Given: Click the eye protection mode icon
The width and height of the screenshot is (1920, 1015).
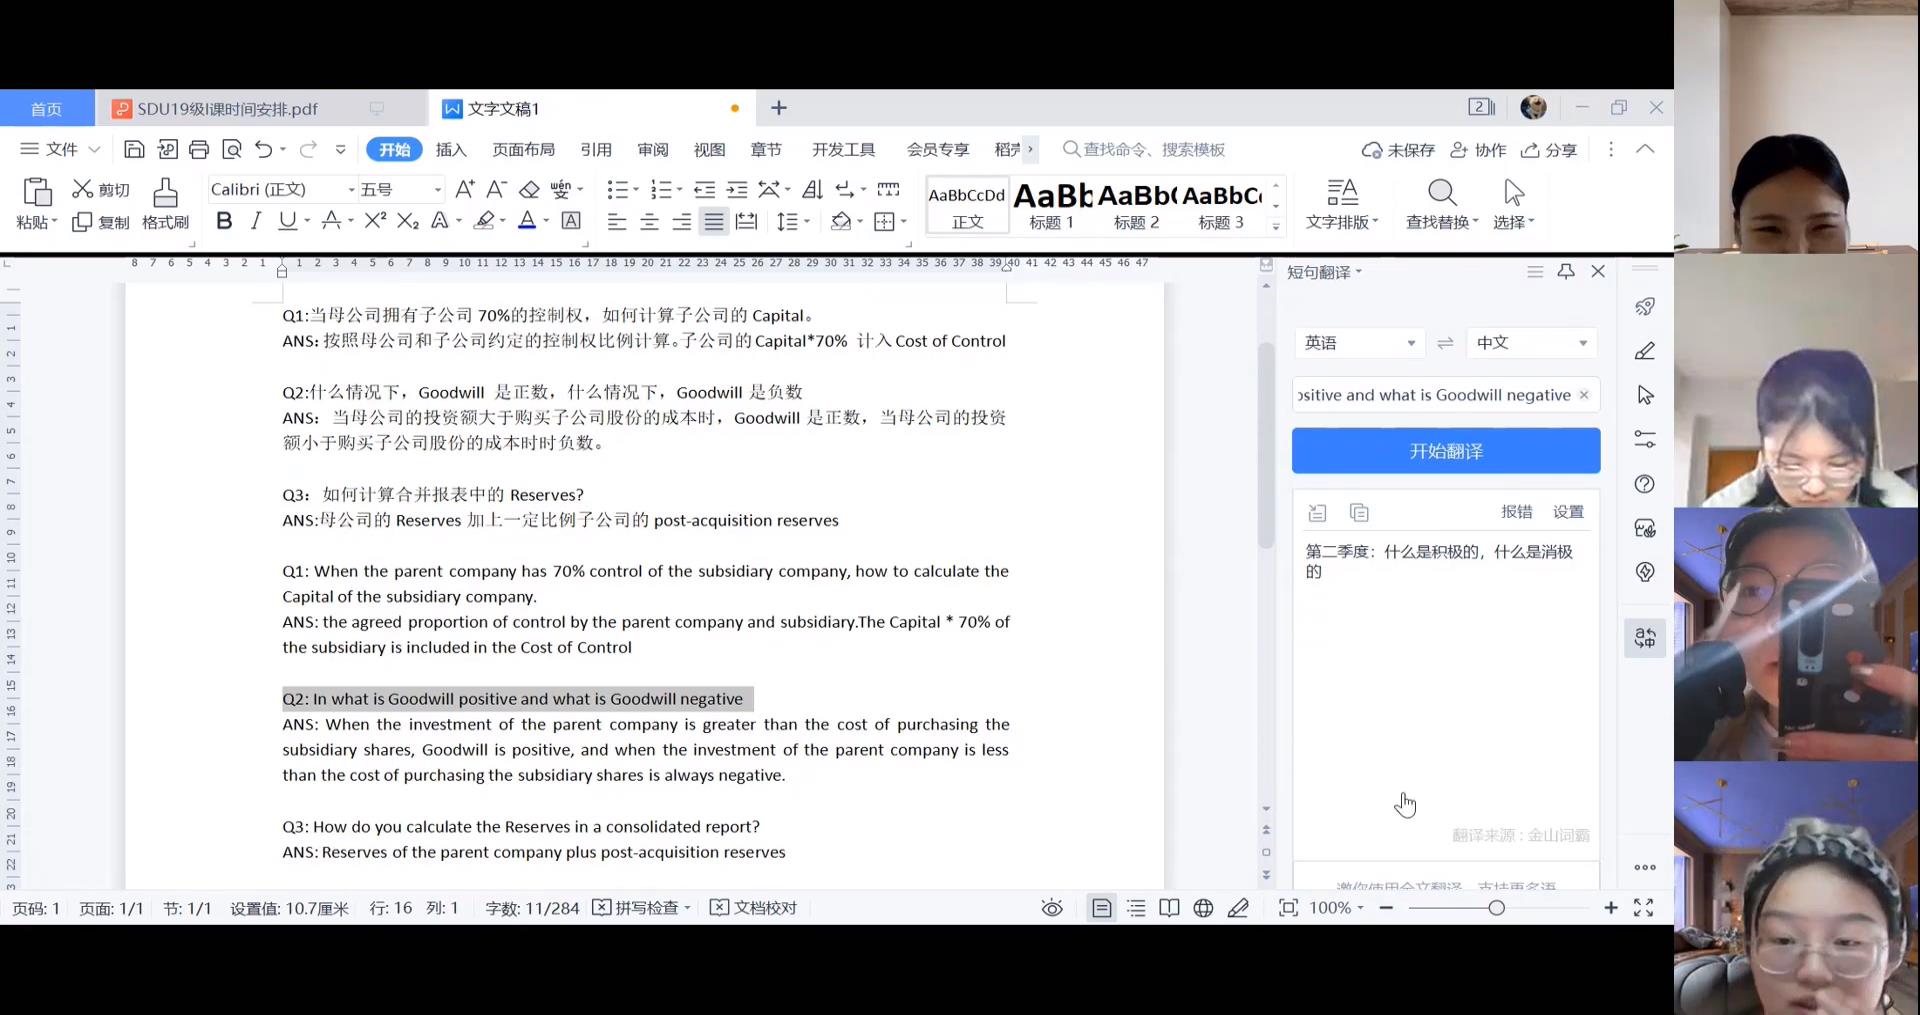Looking at the screenshot, I should (1052, 908).
